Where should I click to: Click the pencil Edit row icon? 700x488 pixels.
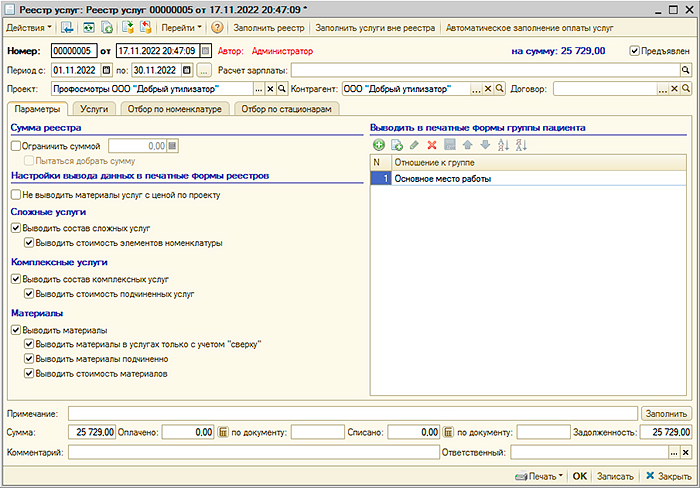pyautogui.click(x=414, y=145)
